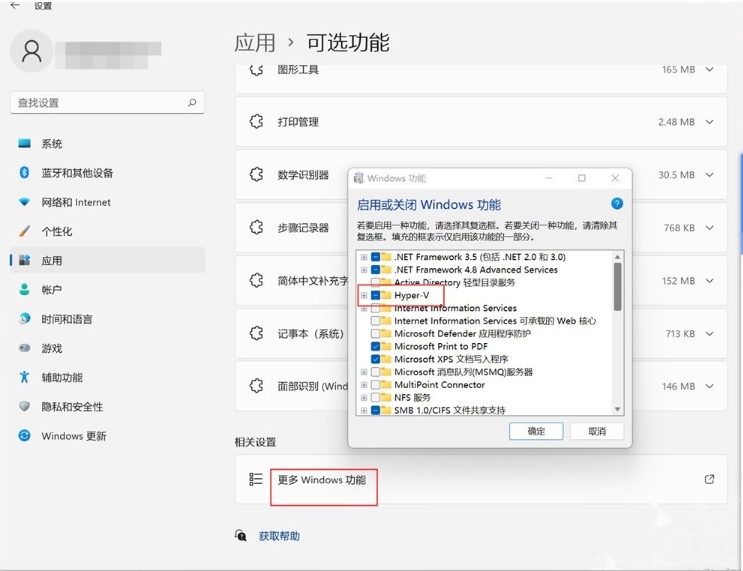
Task: Open 辅助功能 settings category
Action: [x=108, y=377]
